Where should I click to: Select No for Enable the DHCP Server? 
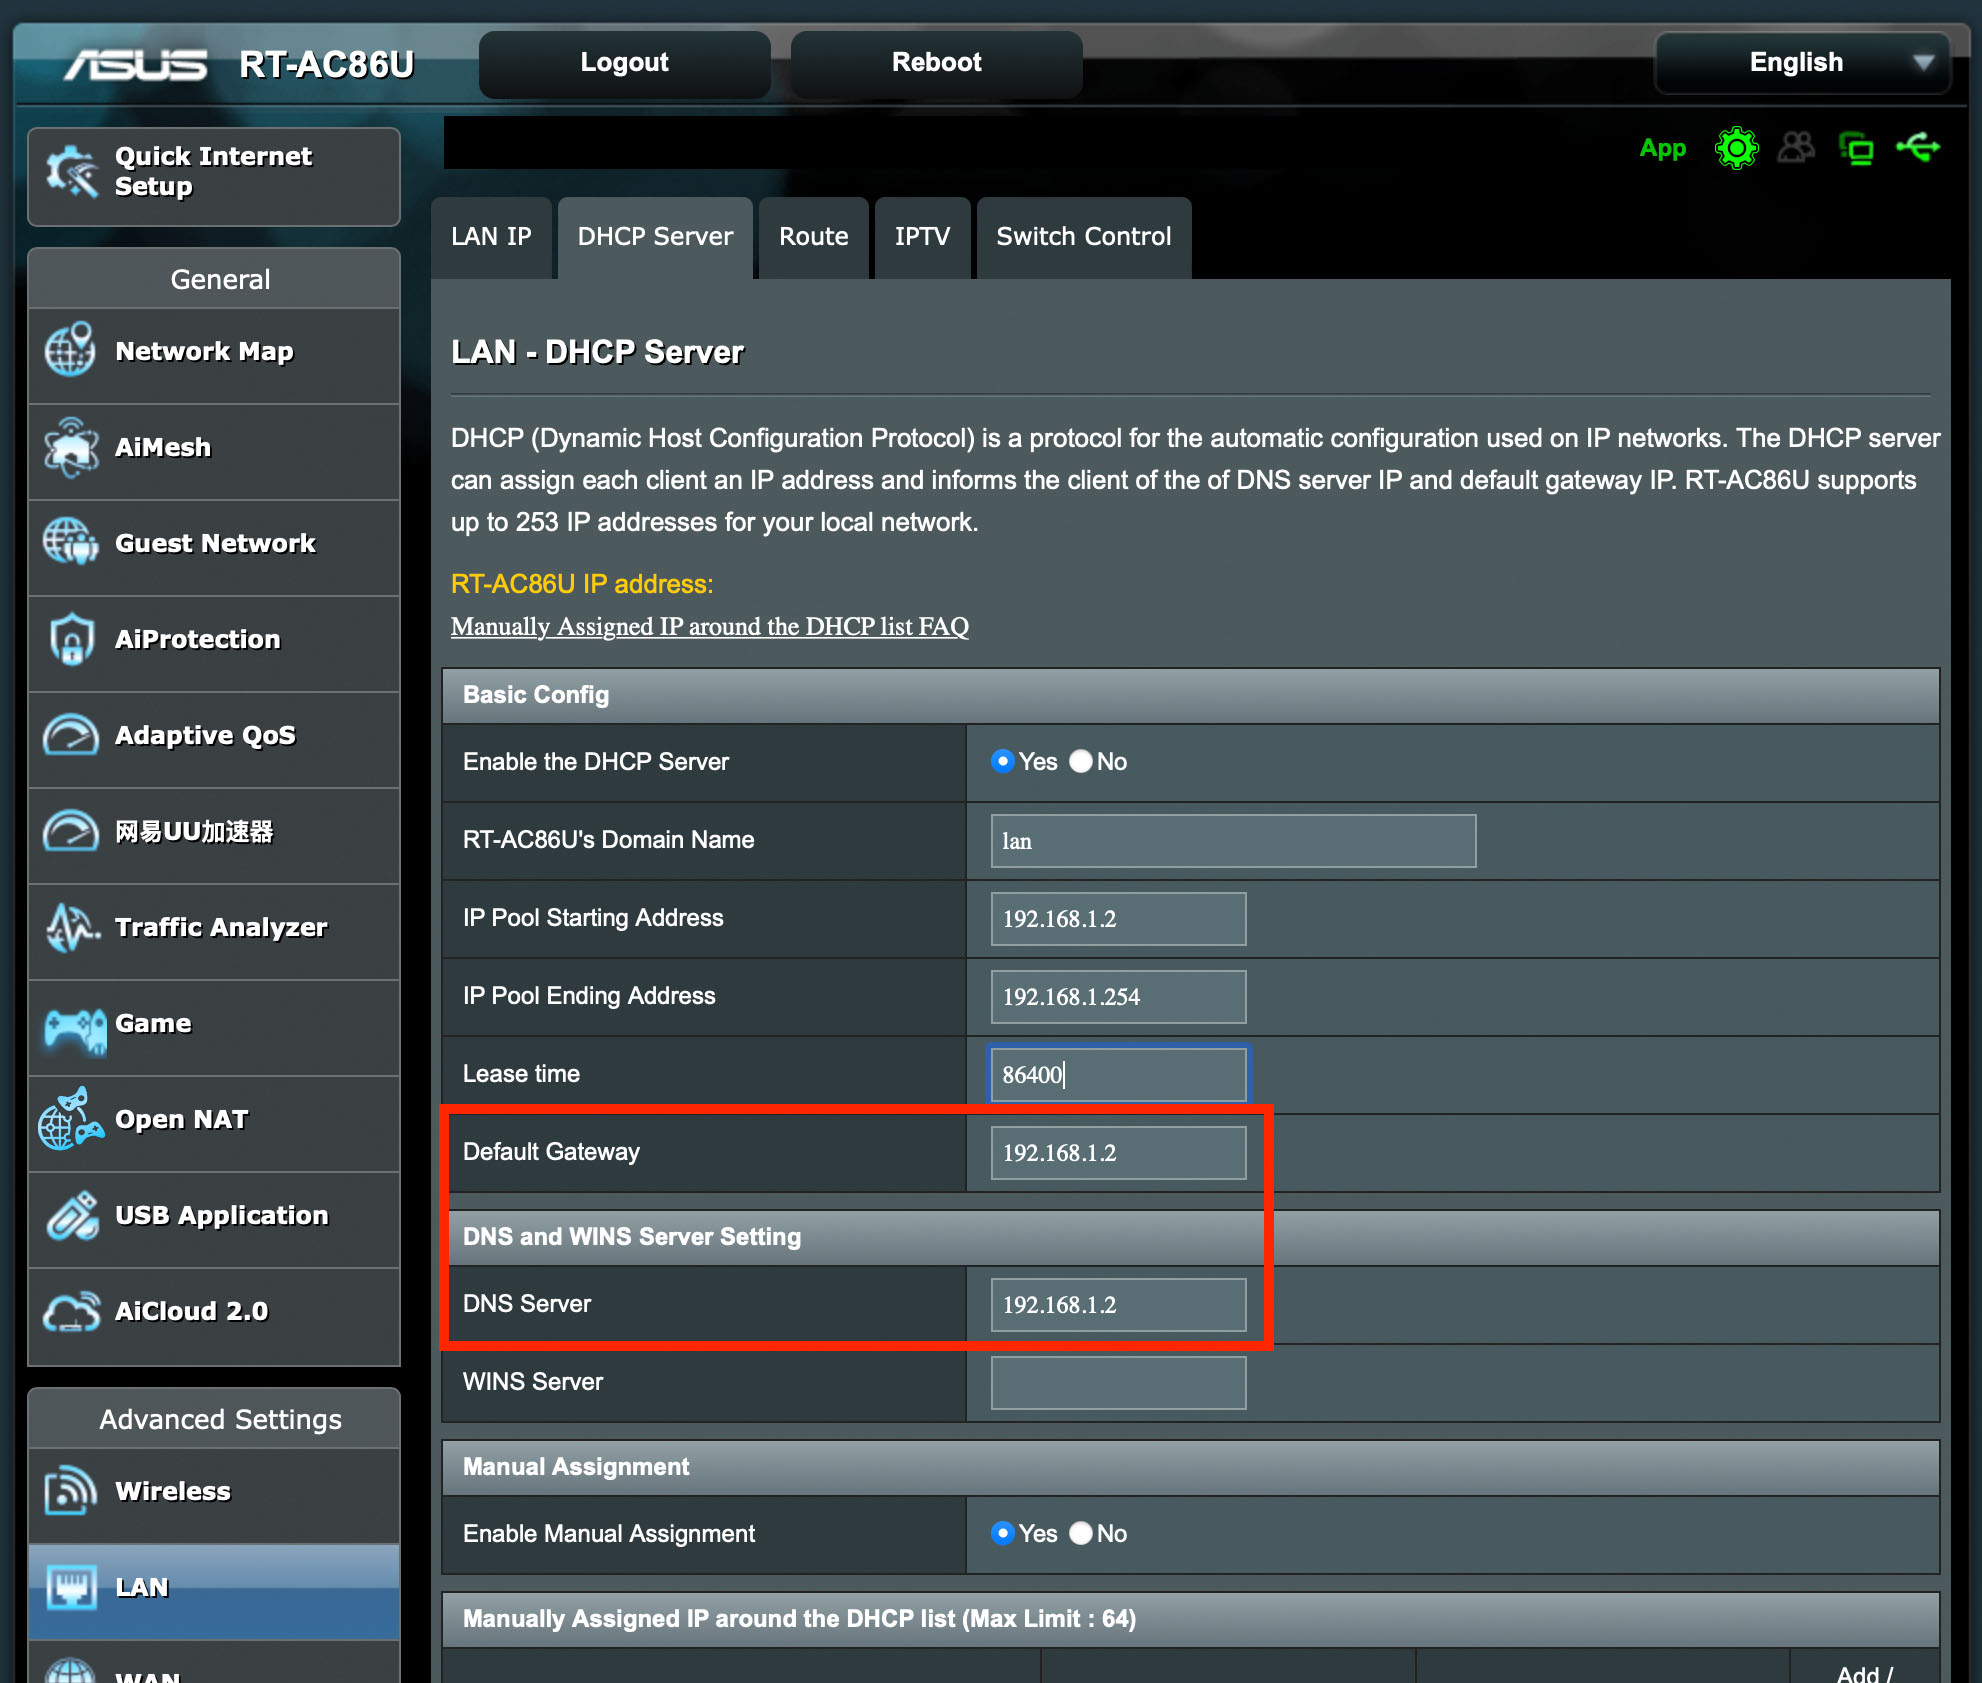pyautogui.click(x=1081, y=762)
